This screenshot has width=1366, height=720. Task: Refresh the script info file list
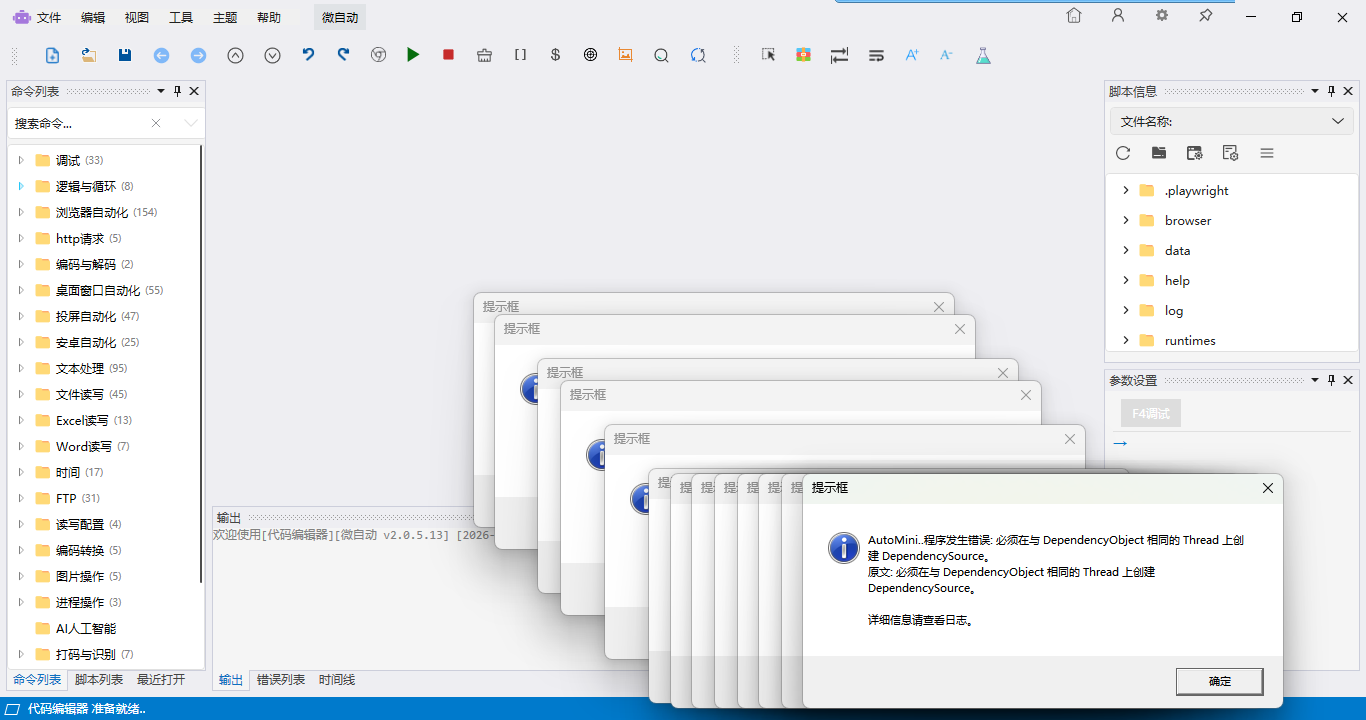1123,153
